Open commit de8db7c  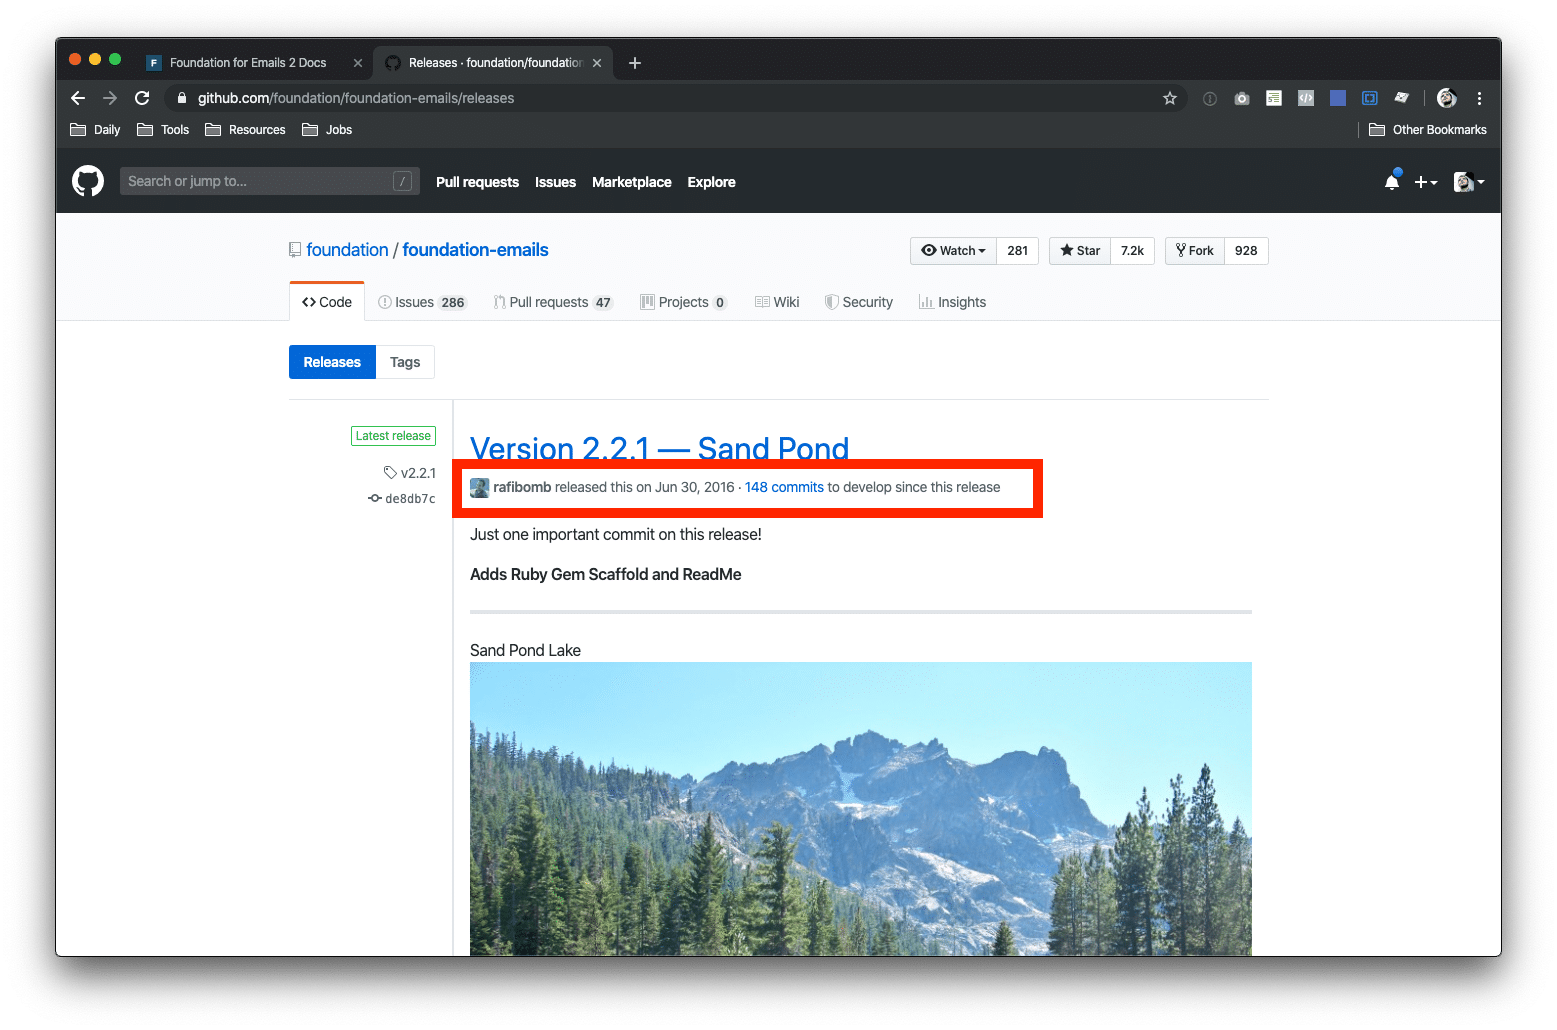coord(402,498)
